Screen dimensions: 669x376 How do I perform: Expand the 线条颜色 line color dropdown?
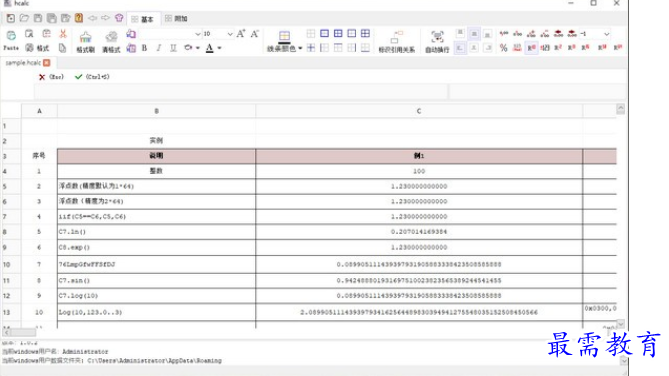click(x=300, y=48)
